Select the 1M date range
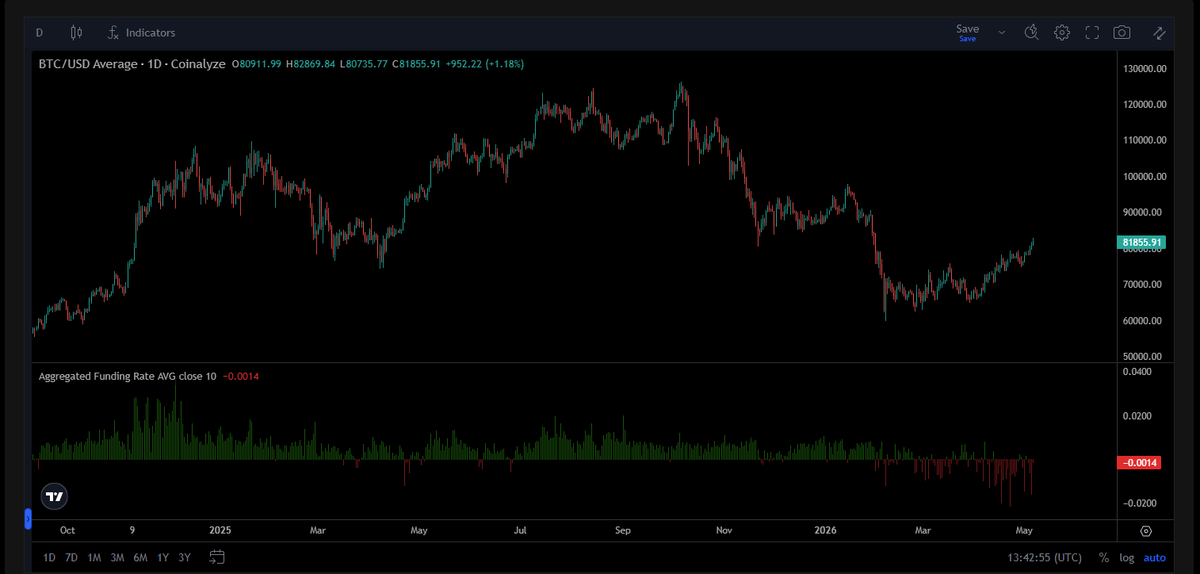This screenshot has height=574, width=1200. click(94, 557)
